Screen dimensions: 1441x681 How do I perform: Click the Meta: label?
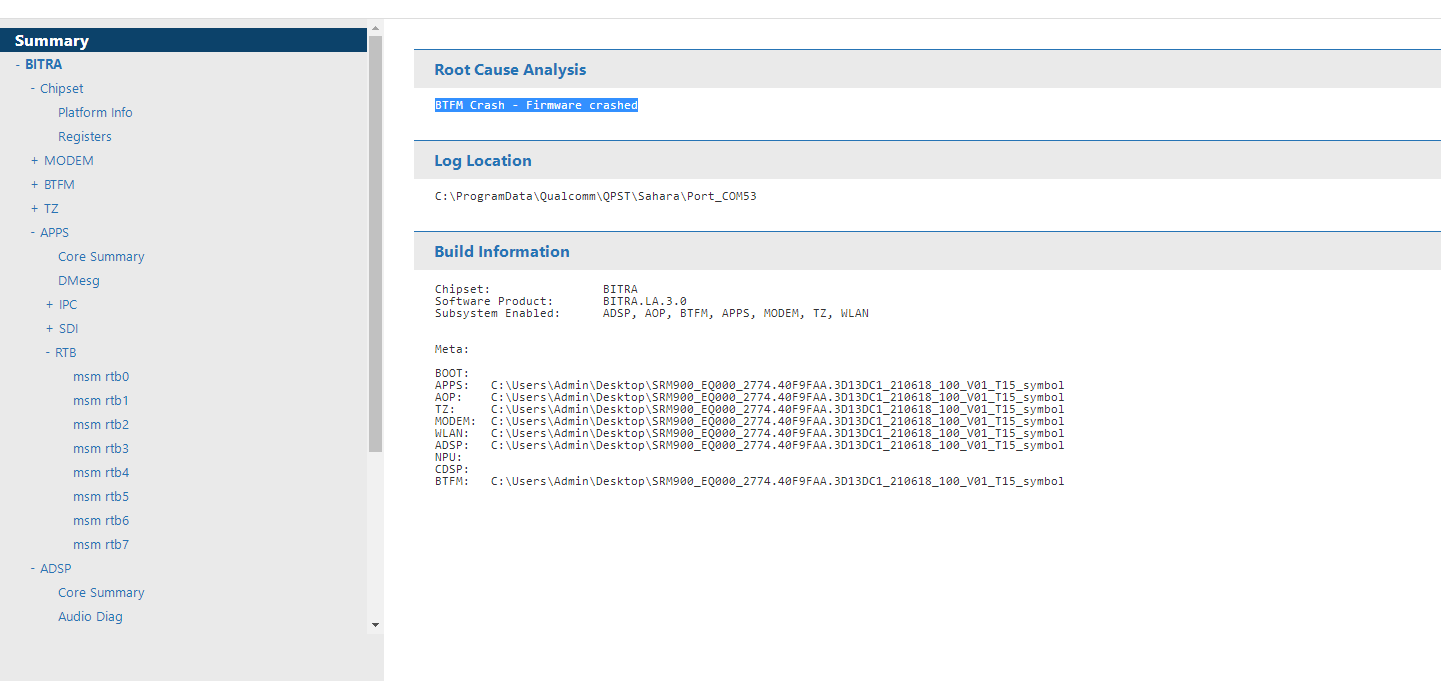[x=452, y=349]
